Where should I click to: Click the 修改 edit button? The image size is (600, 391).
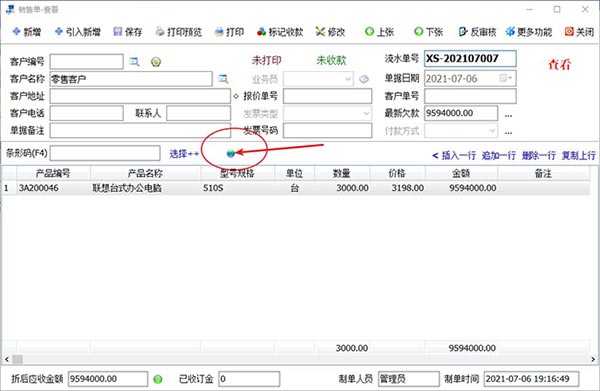pos(330,32)
